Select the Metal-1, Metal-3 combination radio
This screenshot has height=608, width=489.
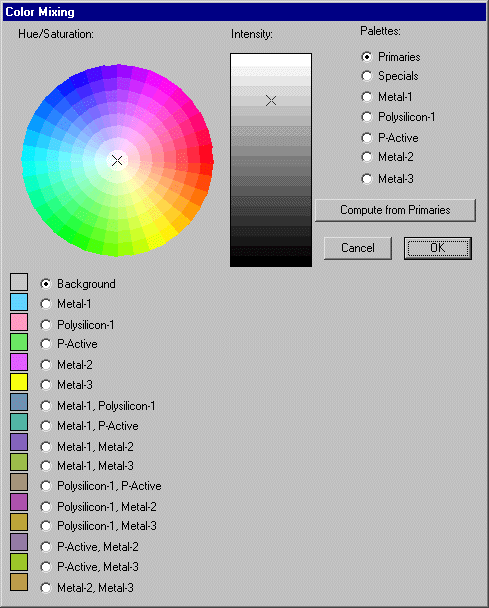46,466
